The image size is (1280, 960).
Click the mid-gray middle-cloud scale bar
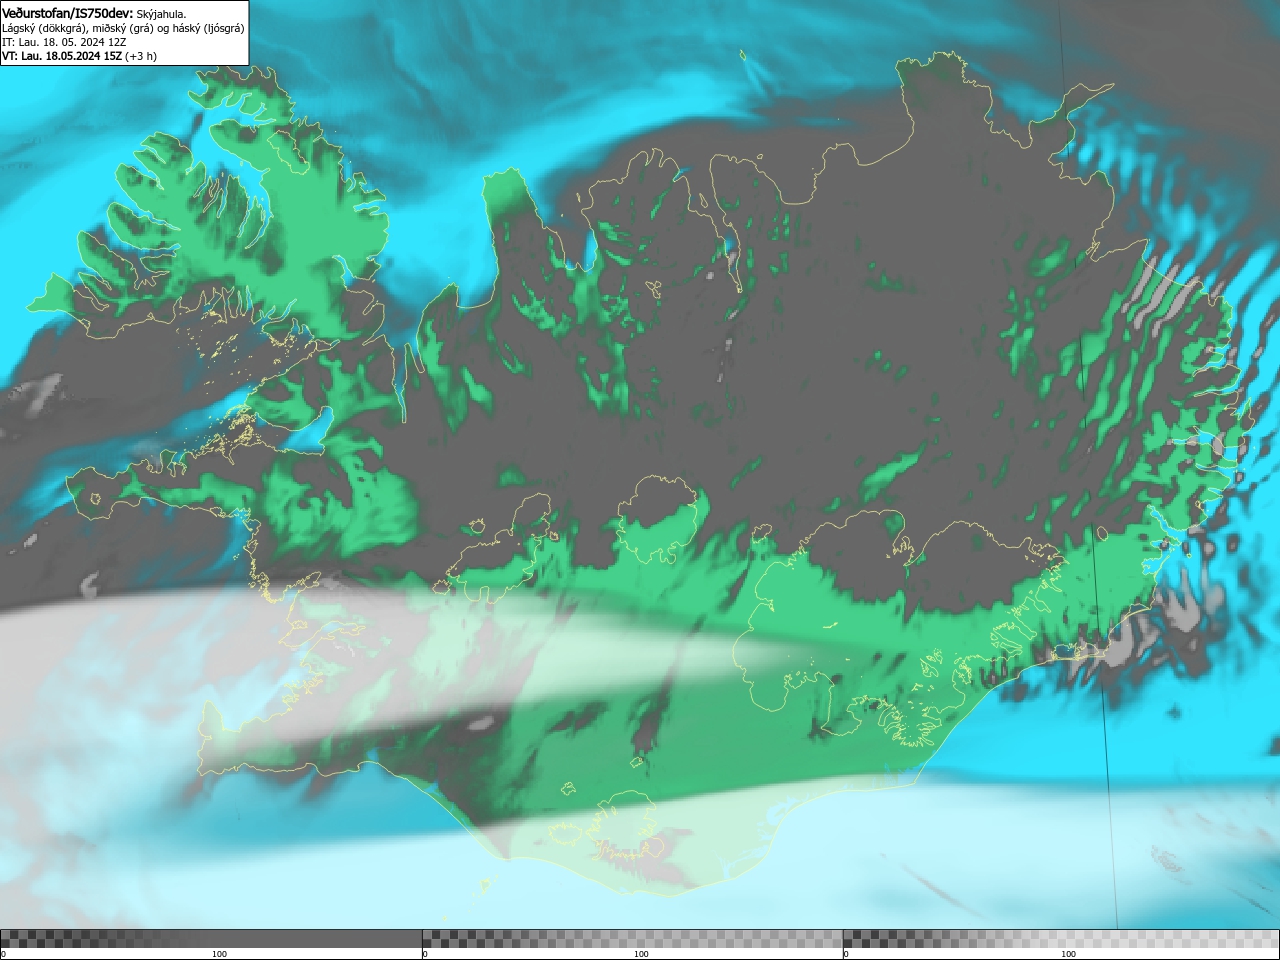(x=632, y=938)
